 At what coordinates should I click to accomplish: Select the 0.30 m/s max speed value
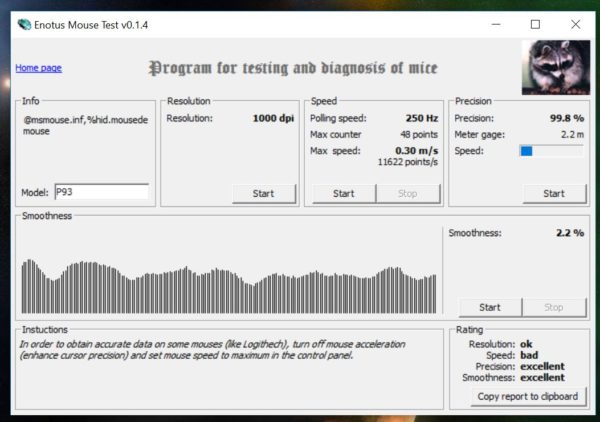coord(416,151)
